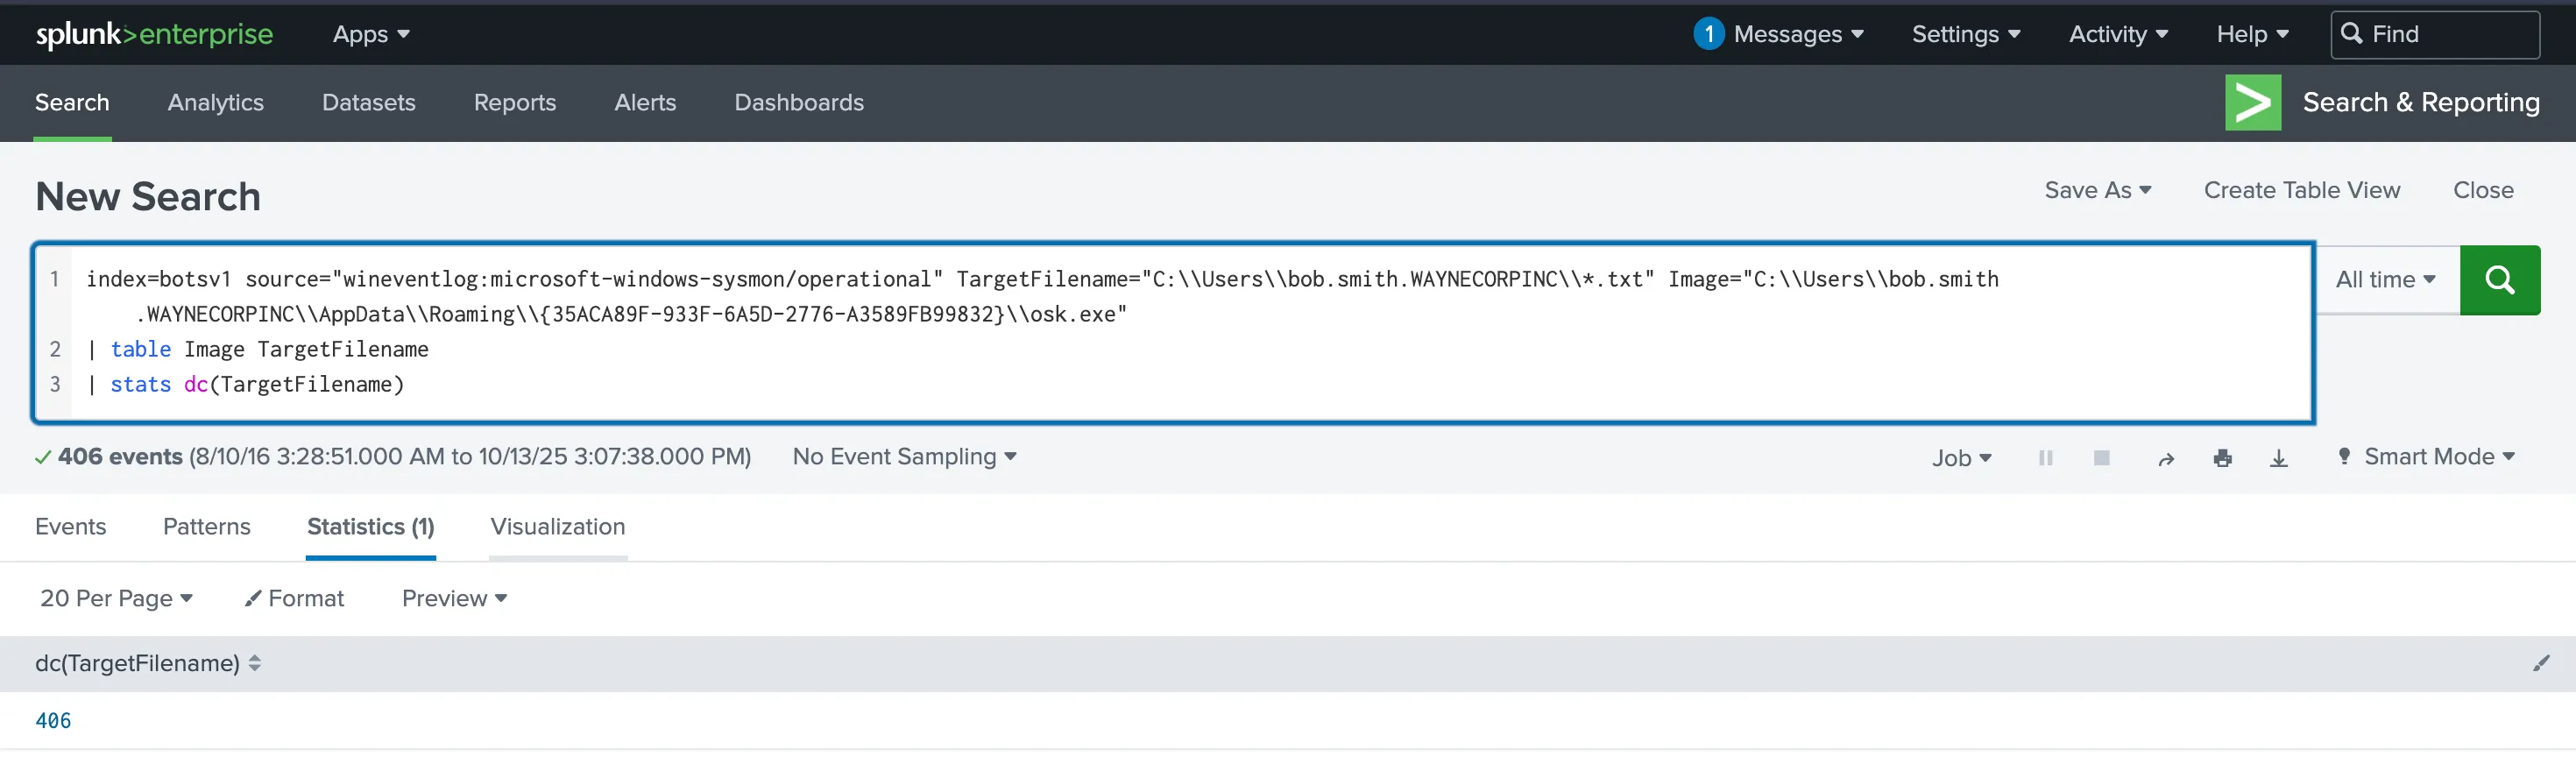2576x757 pixels.
Task: Open the All time range picker
Action: point(2386,280)
